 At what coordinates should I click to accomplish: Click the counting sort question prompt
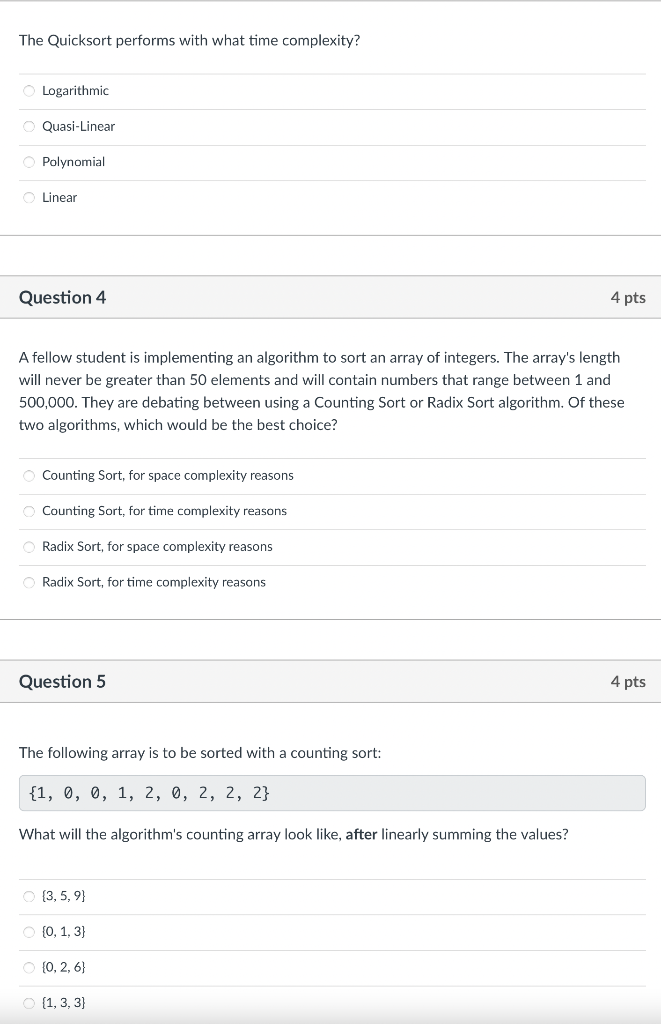pyautogui.click(x=200, y=753)
